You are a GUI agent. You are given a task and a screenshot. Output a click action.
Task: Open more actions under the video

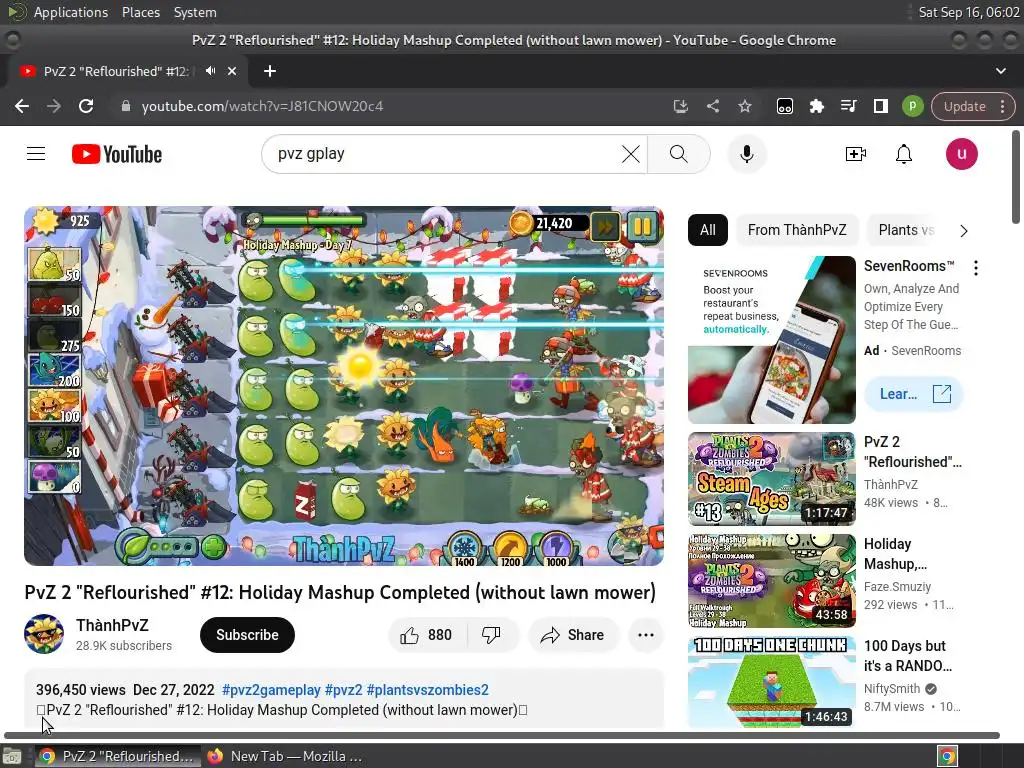(x=646, y=635)
